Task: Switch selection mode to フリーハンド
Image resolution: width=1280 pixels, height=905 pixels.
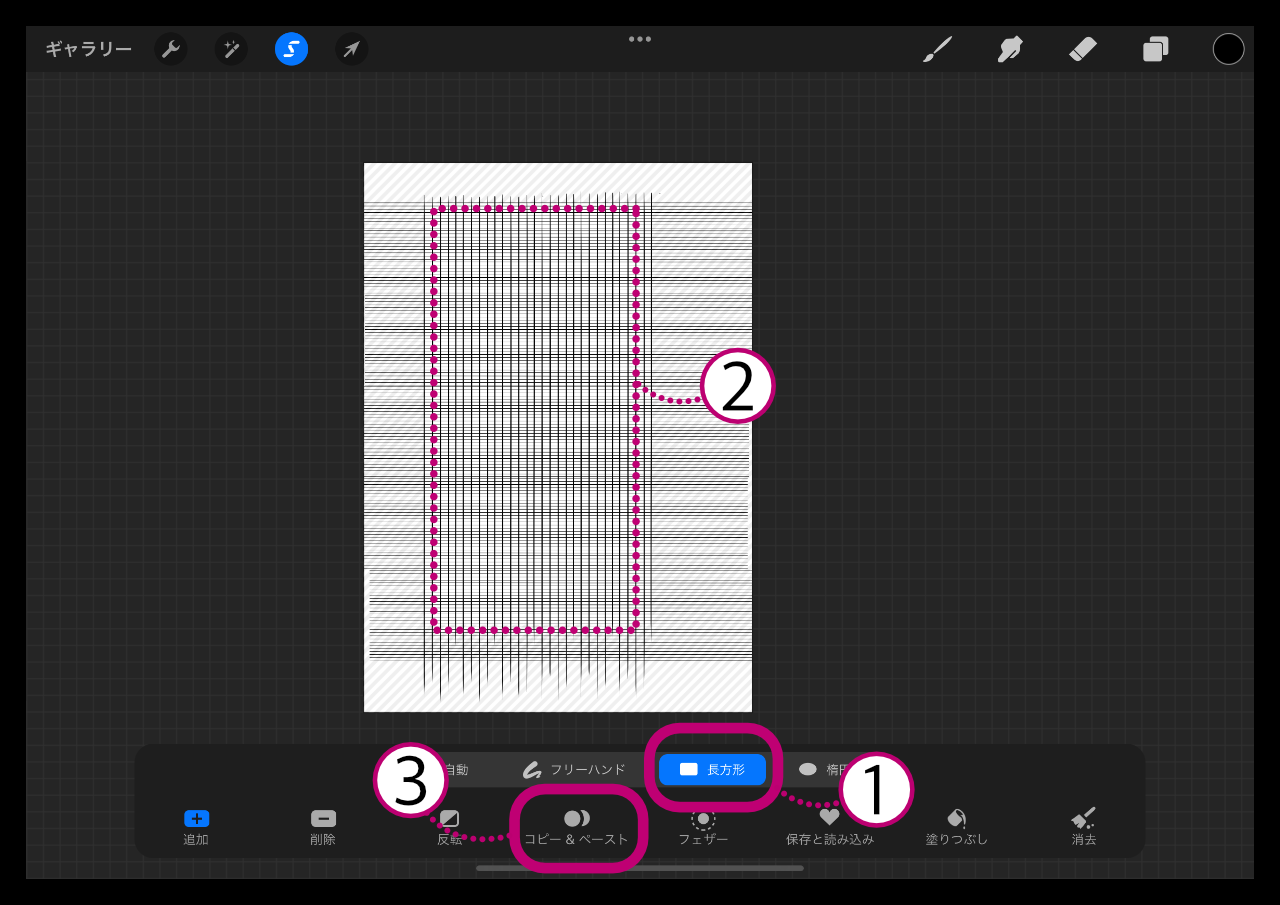Action: pyautogui.click(x=574, y=770)
